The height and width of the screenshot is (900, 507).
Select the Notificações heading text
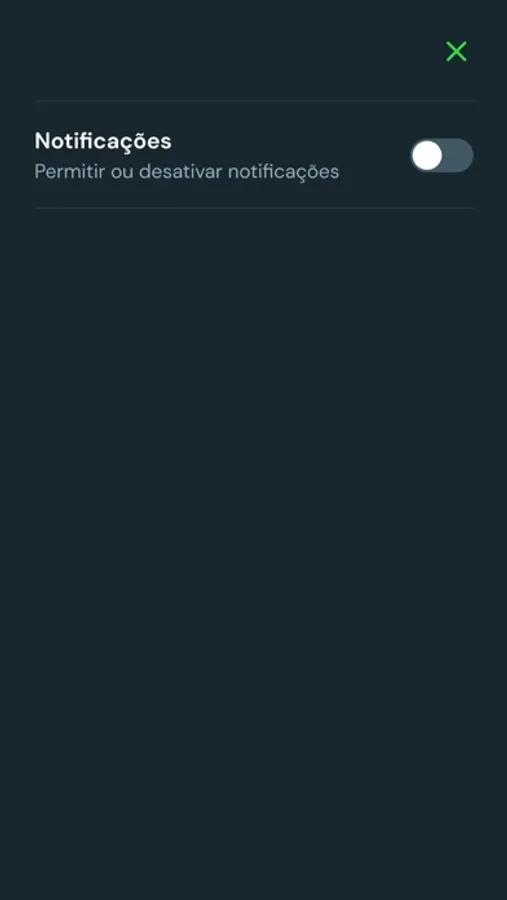point(103,141)
